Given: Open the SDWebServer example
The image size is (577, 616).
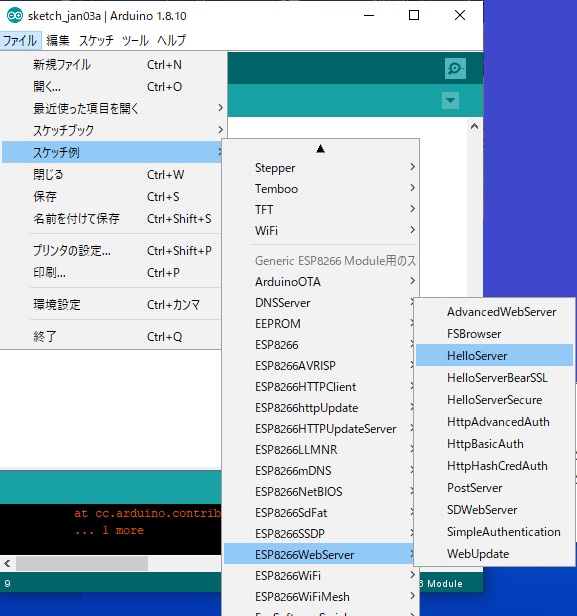Looking at the screenshot, I should pyautogui.click(x=495, y=510).
